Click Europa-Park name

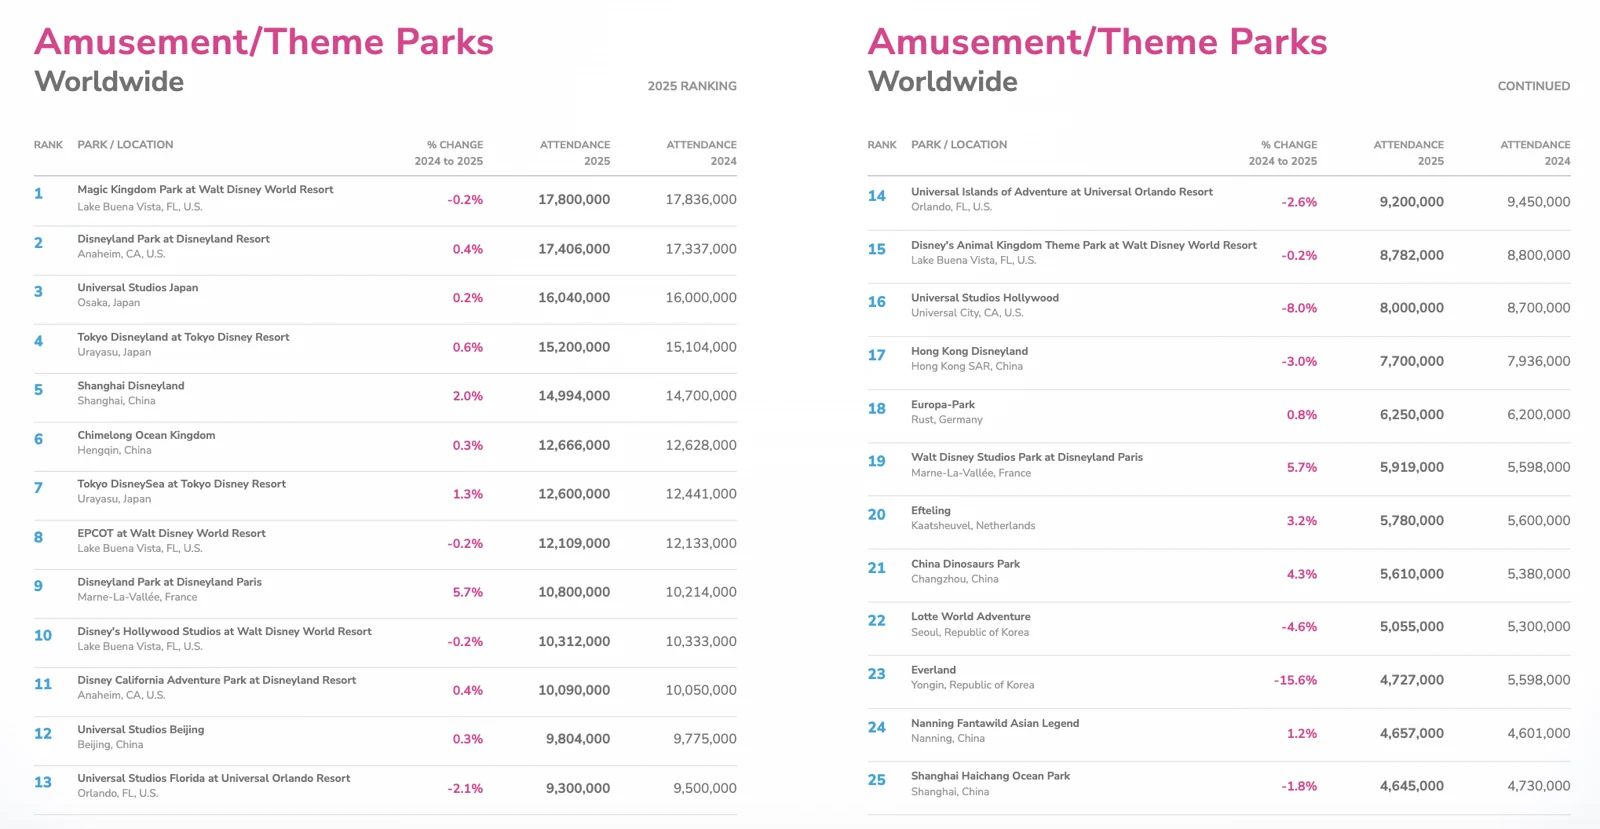pyautogui.click(x=942, y=404)
